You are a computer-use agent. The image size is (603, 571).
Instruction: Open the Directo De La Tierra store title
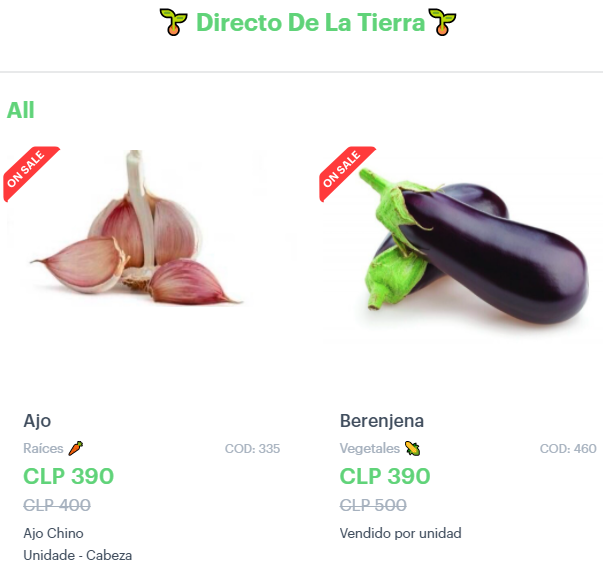coord(310,22)
